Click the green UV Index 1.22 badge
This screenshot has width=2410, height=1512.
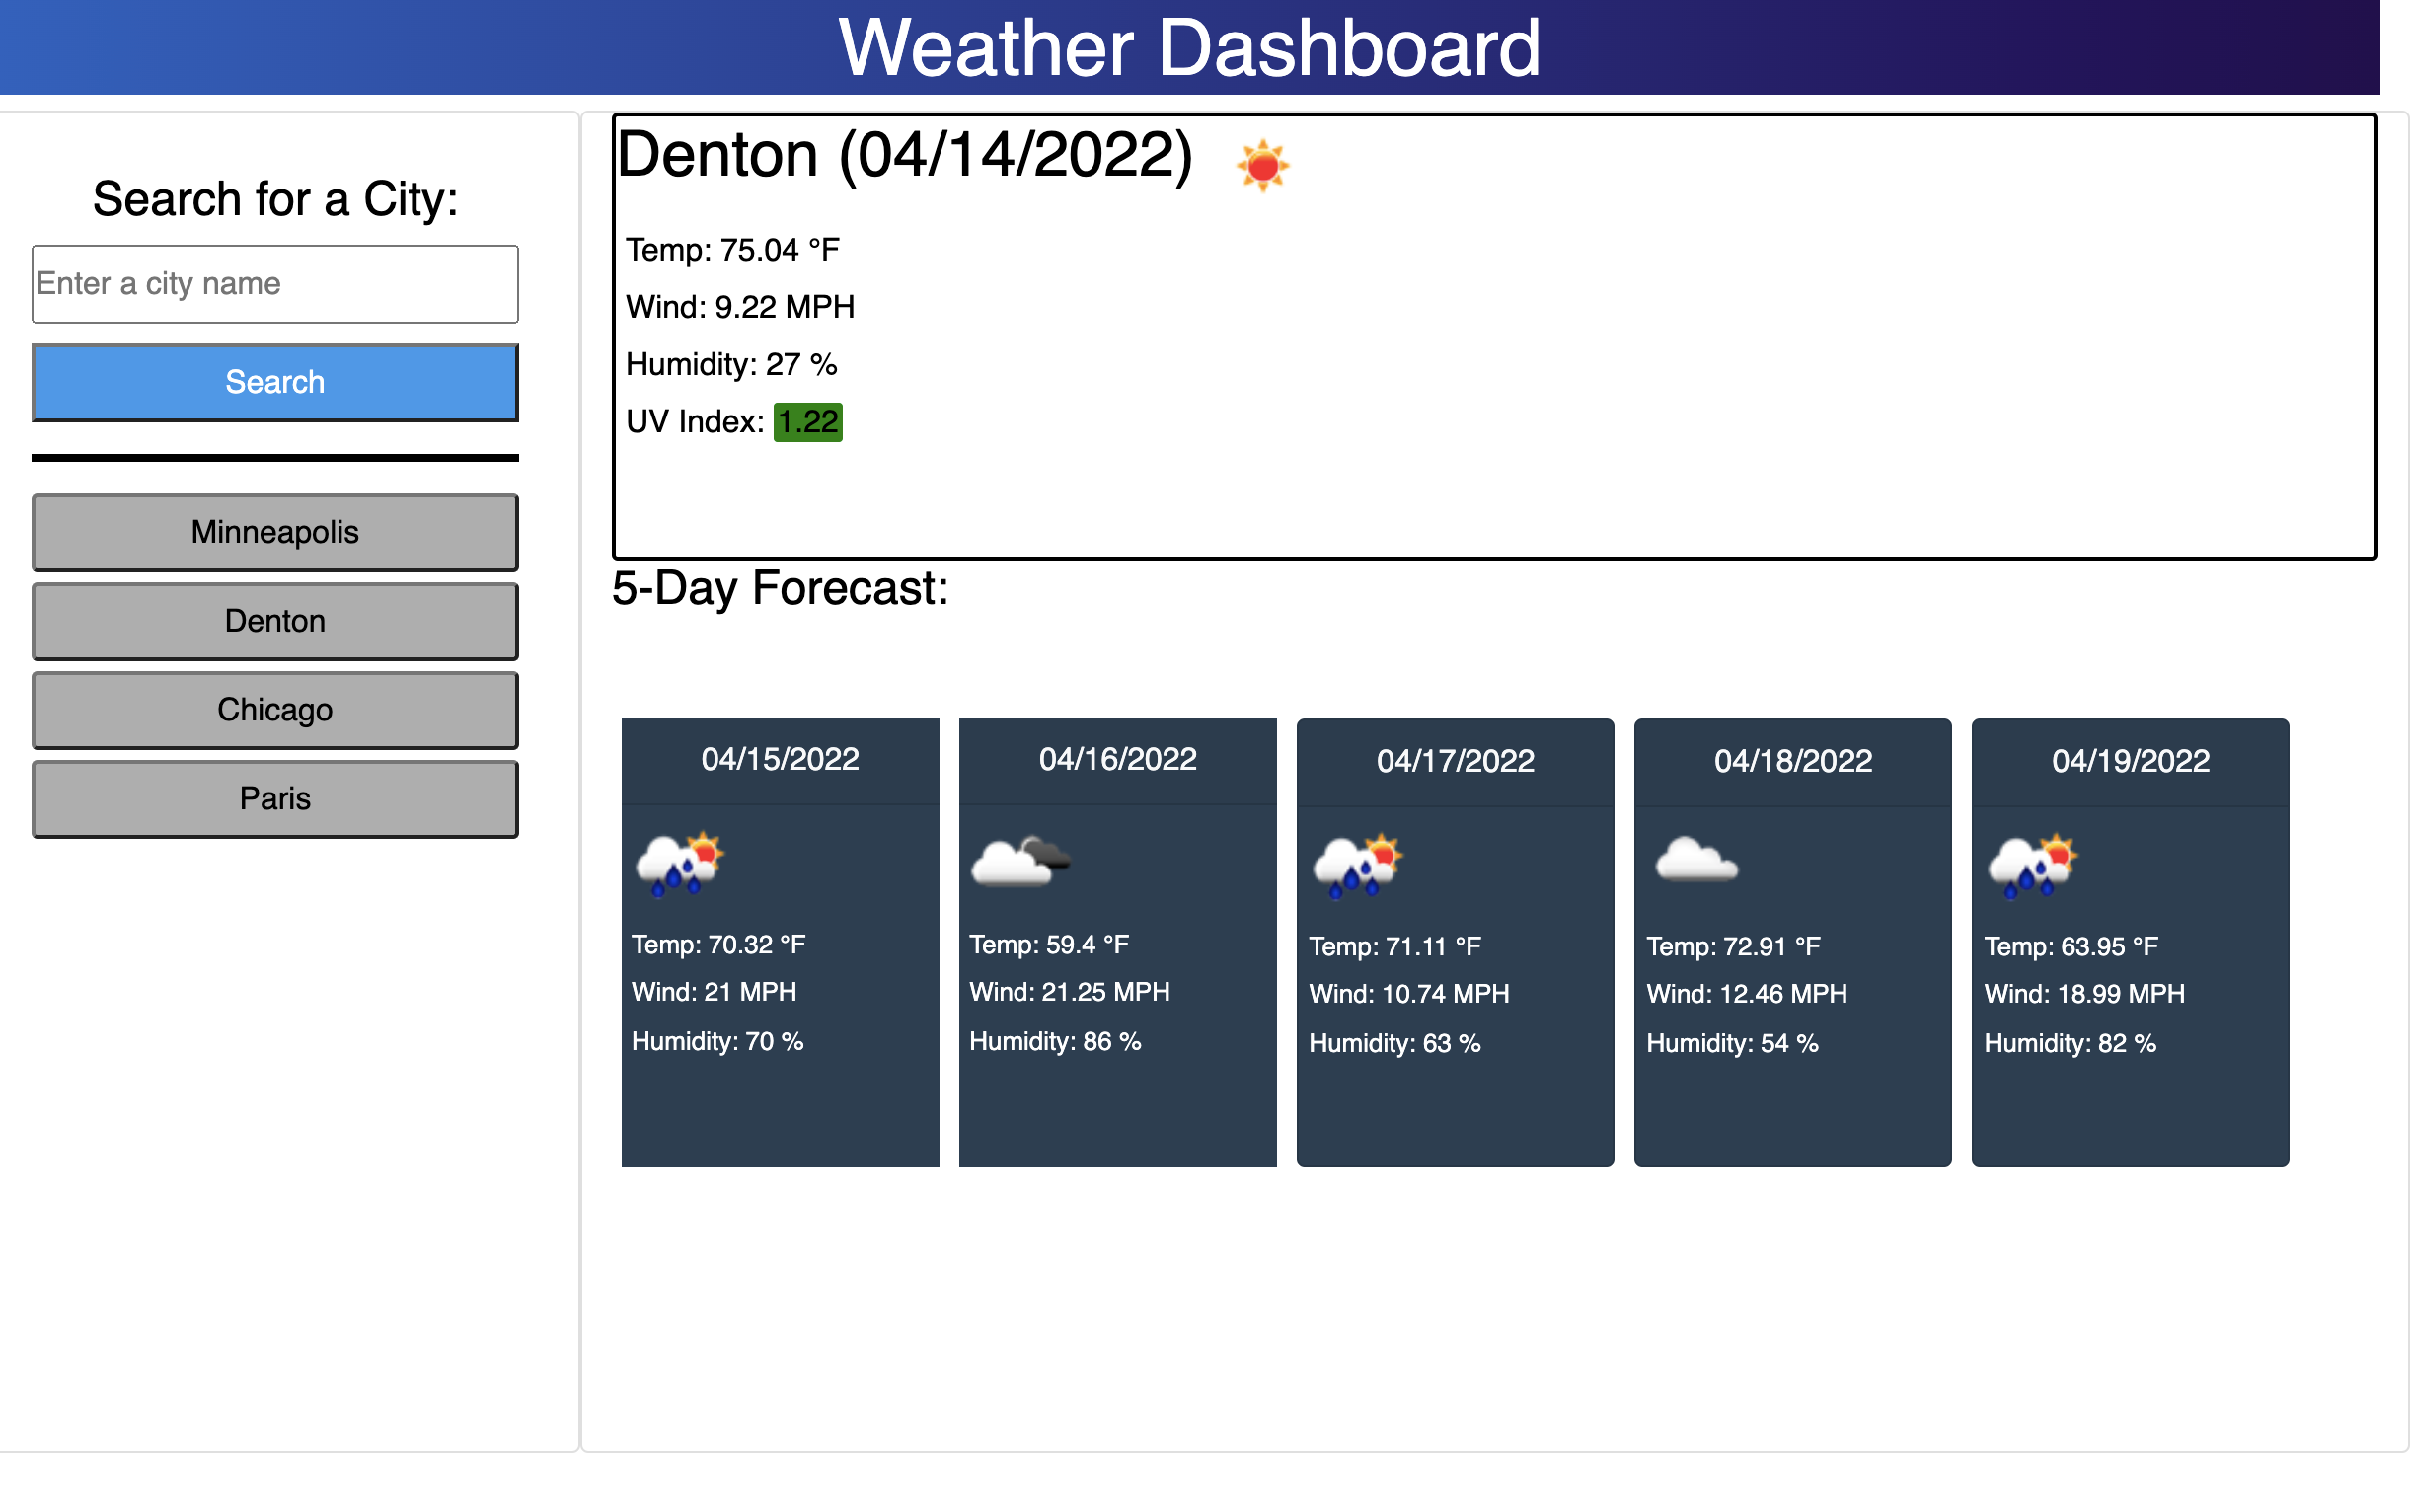point(807,422)
